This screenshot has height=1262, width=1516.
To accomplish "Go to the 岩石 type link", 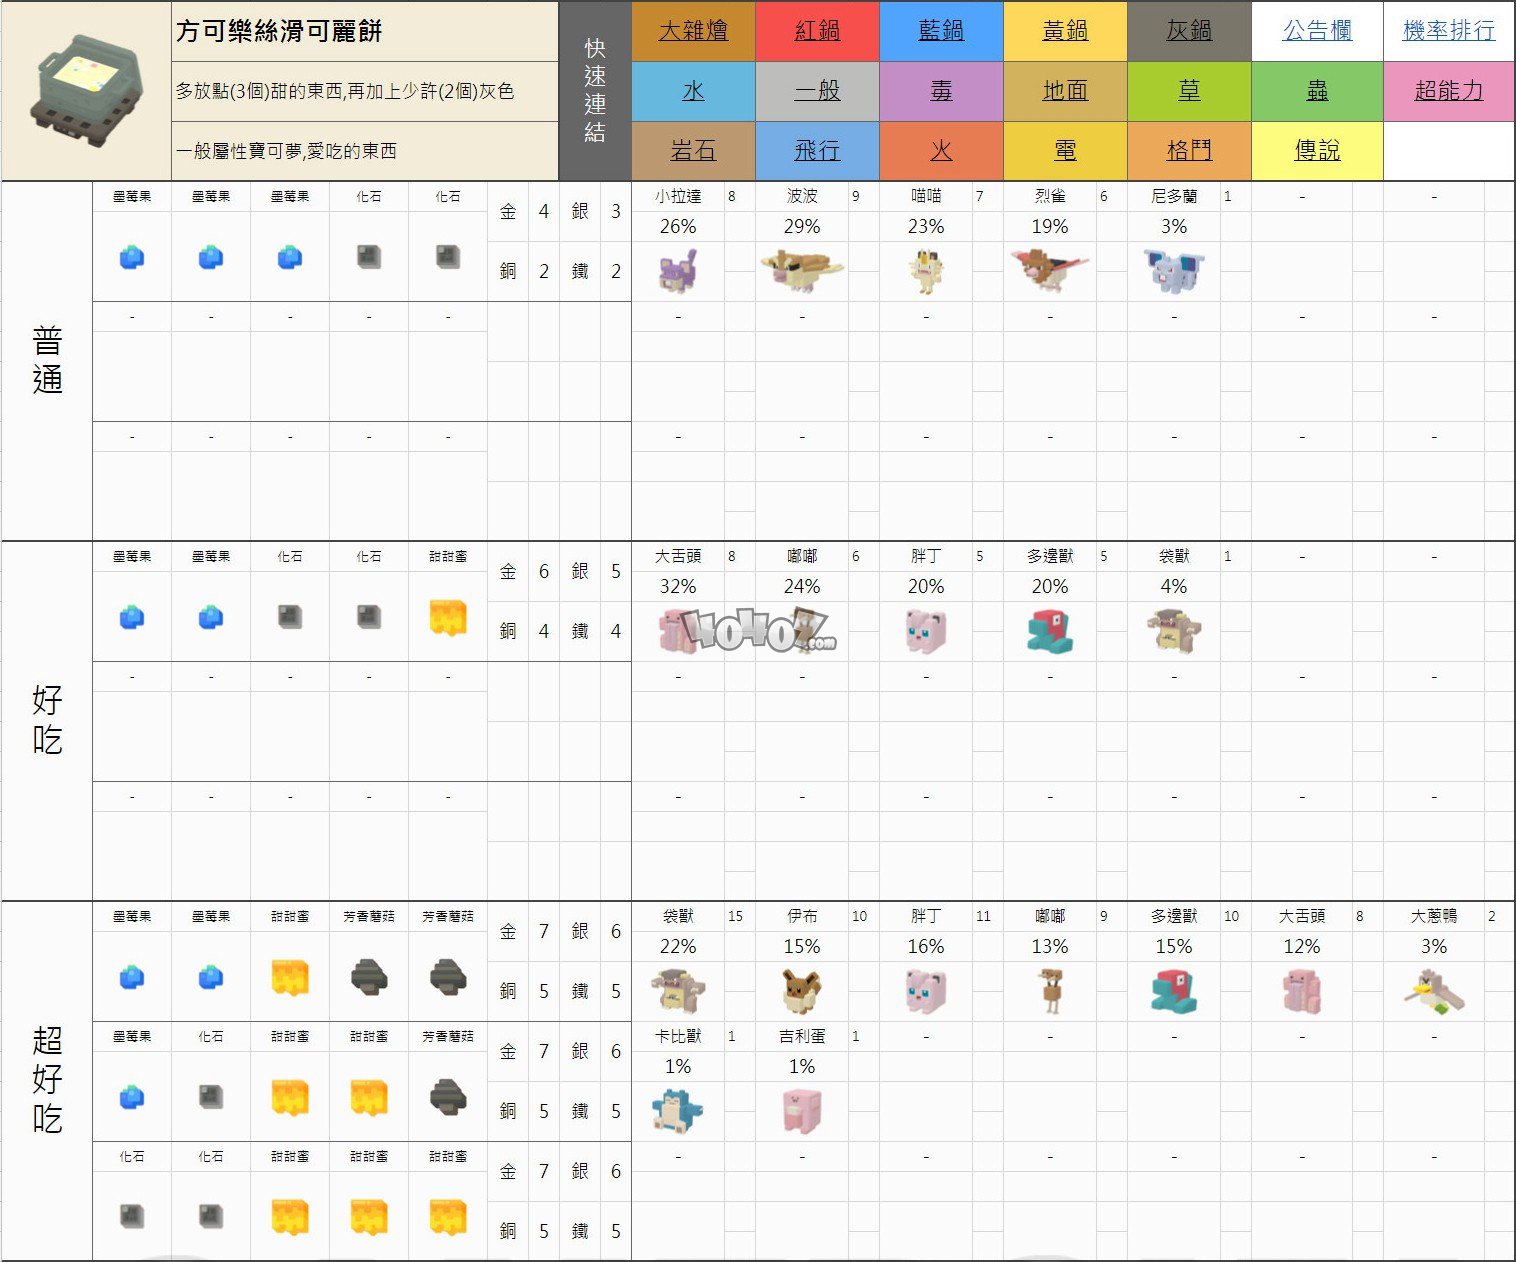I will coord(693,151).
